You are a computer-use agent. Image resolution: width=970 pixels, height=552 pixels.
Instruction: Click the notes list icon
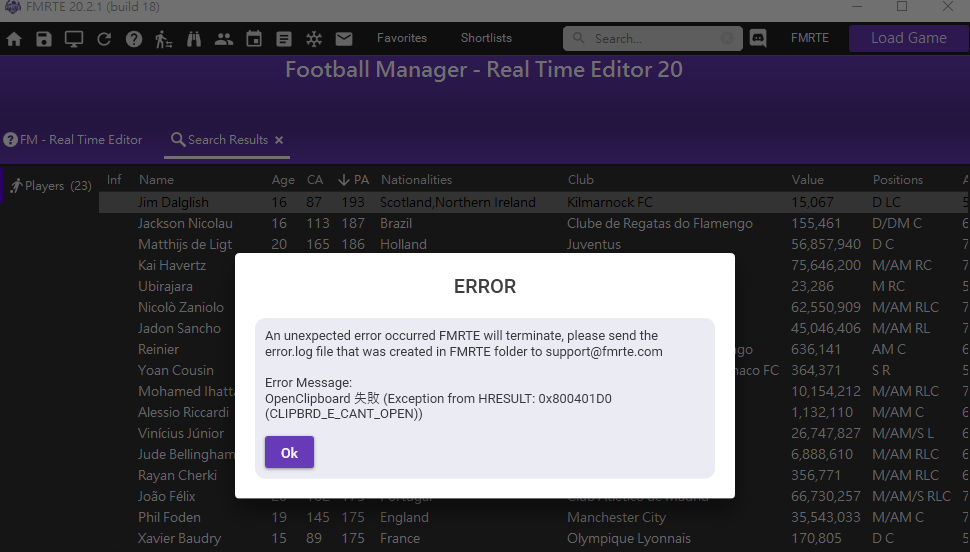pyautogui.click(x=284, y=40)
